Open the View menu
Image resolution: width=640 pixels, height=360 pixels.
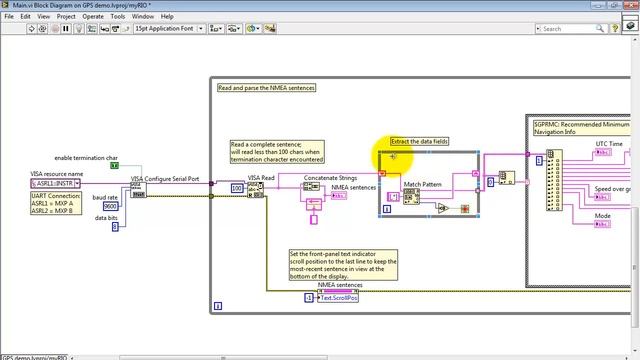(x=43, y=16)
